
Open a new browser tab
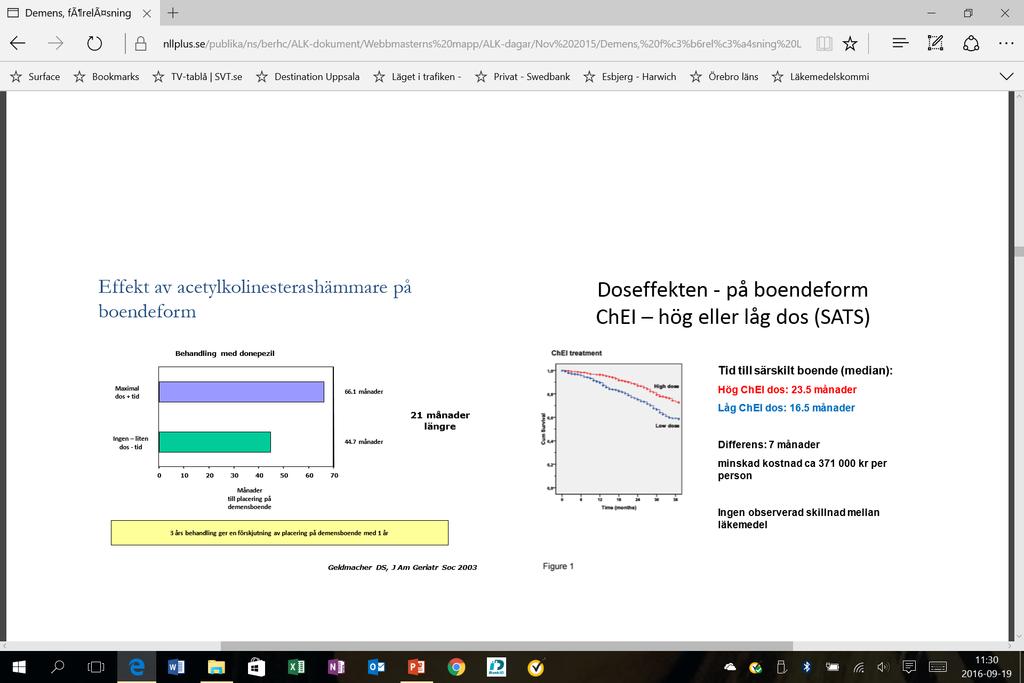pyautogui.click(x=172, y=13)
